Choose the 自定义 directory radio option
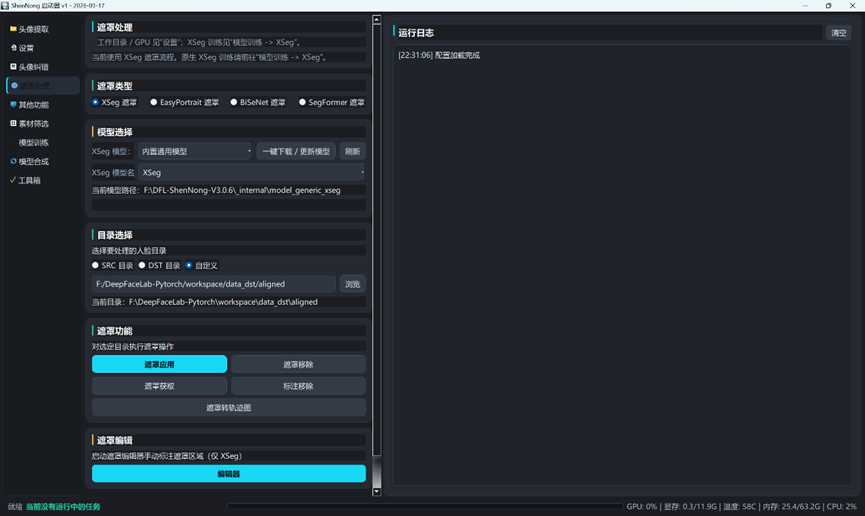 (x=201, y=265)
